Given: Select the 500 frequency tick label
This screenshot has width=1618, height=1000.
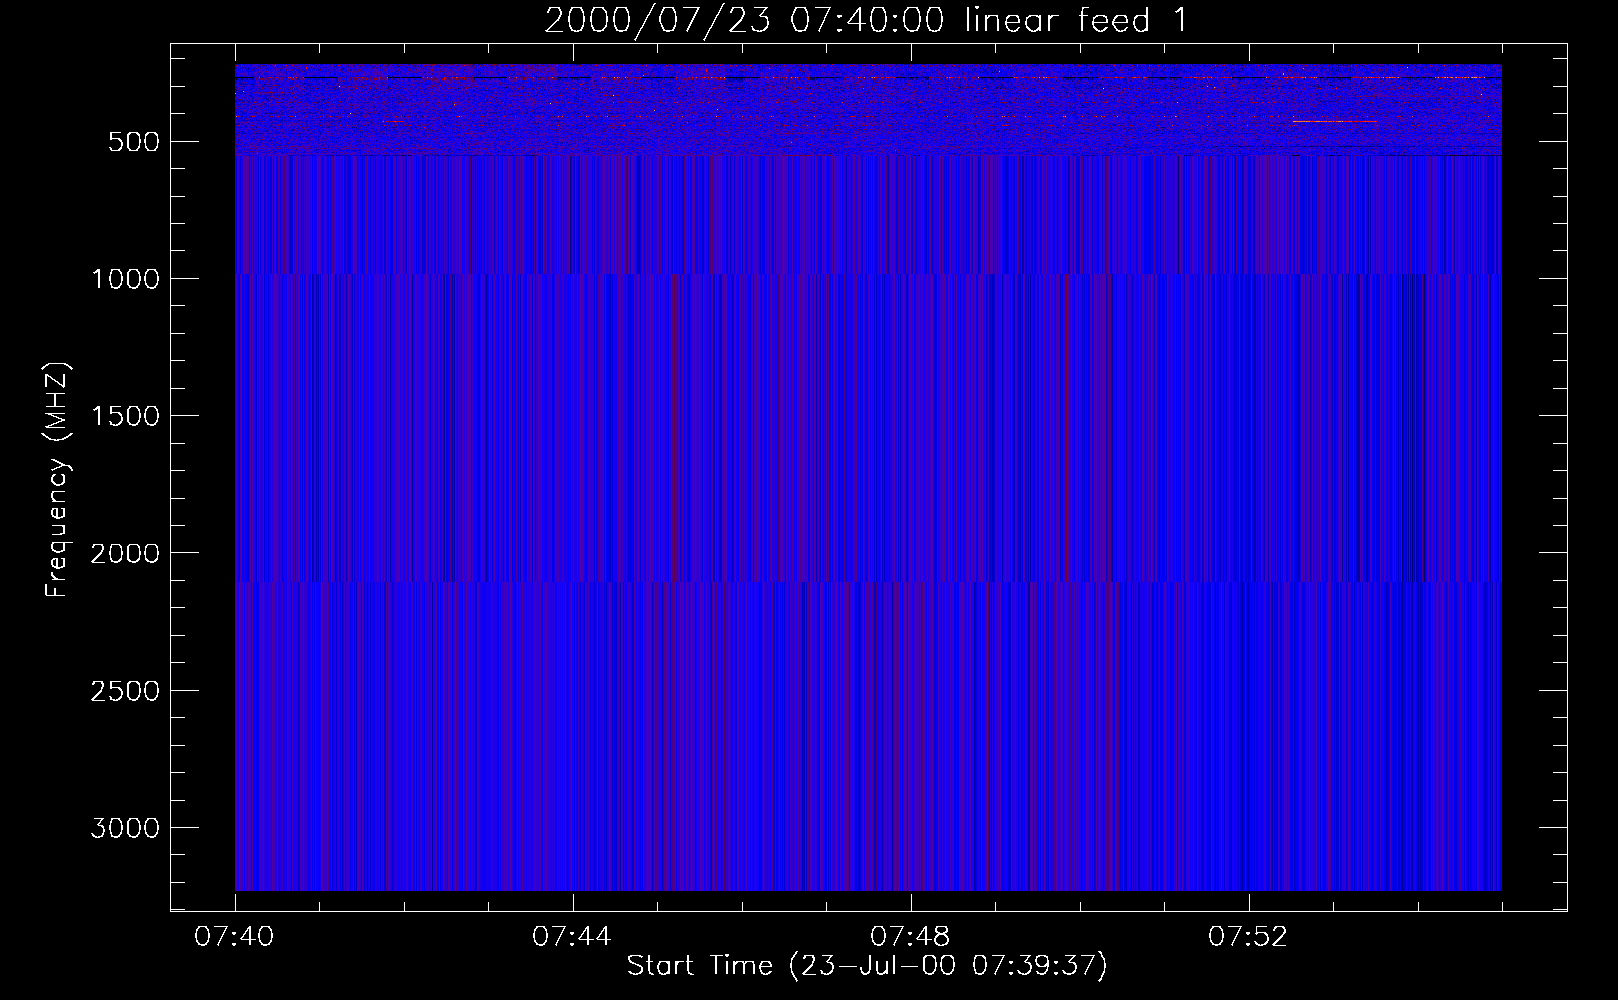Looking at the screenshot, I should point(134,142).
